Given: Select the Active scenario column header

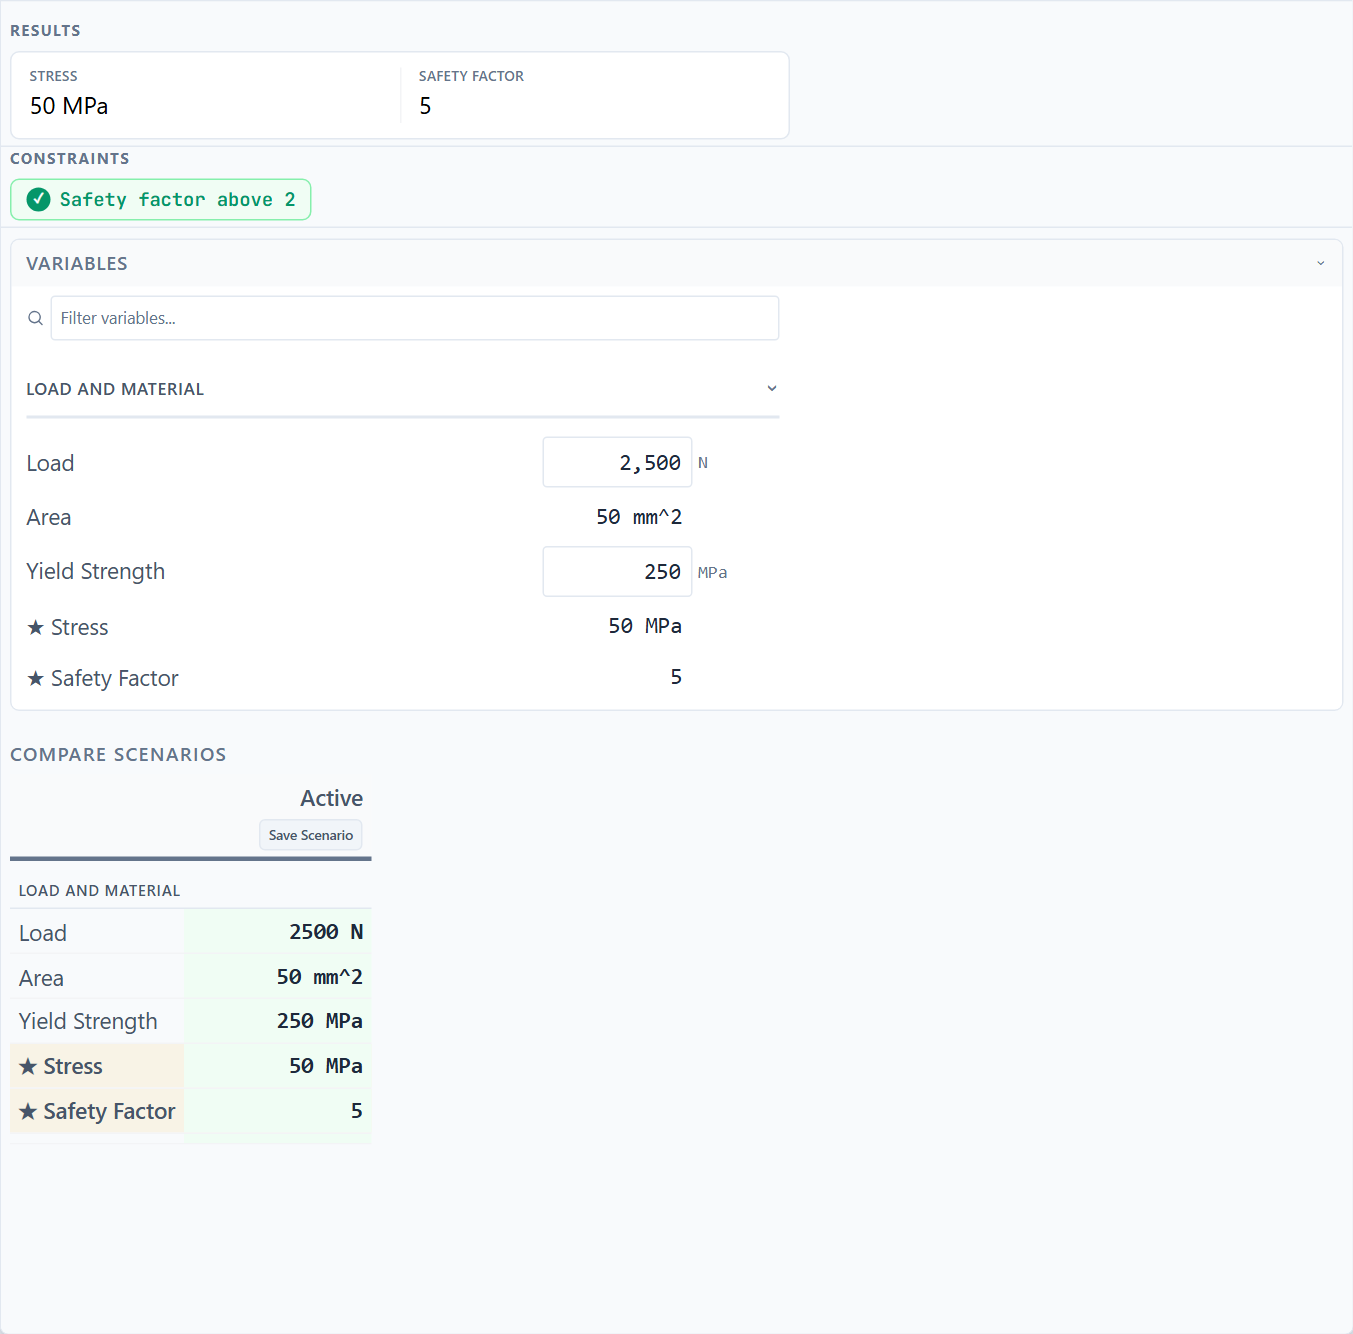Looking at the screenshot, I should (331, 798).
